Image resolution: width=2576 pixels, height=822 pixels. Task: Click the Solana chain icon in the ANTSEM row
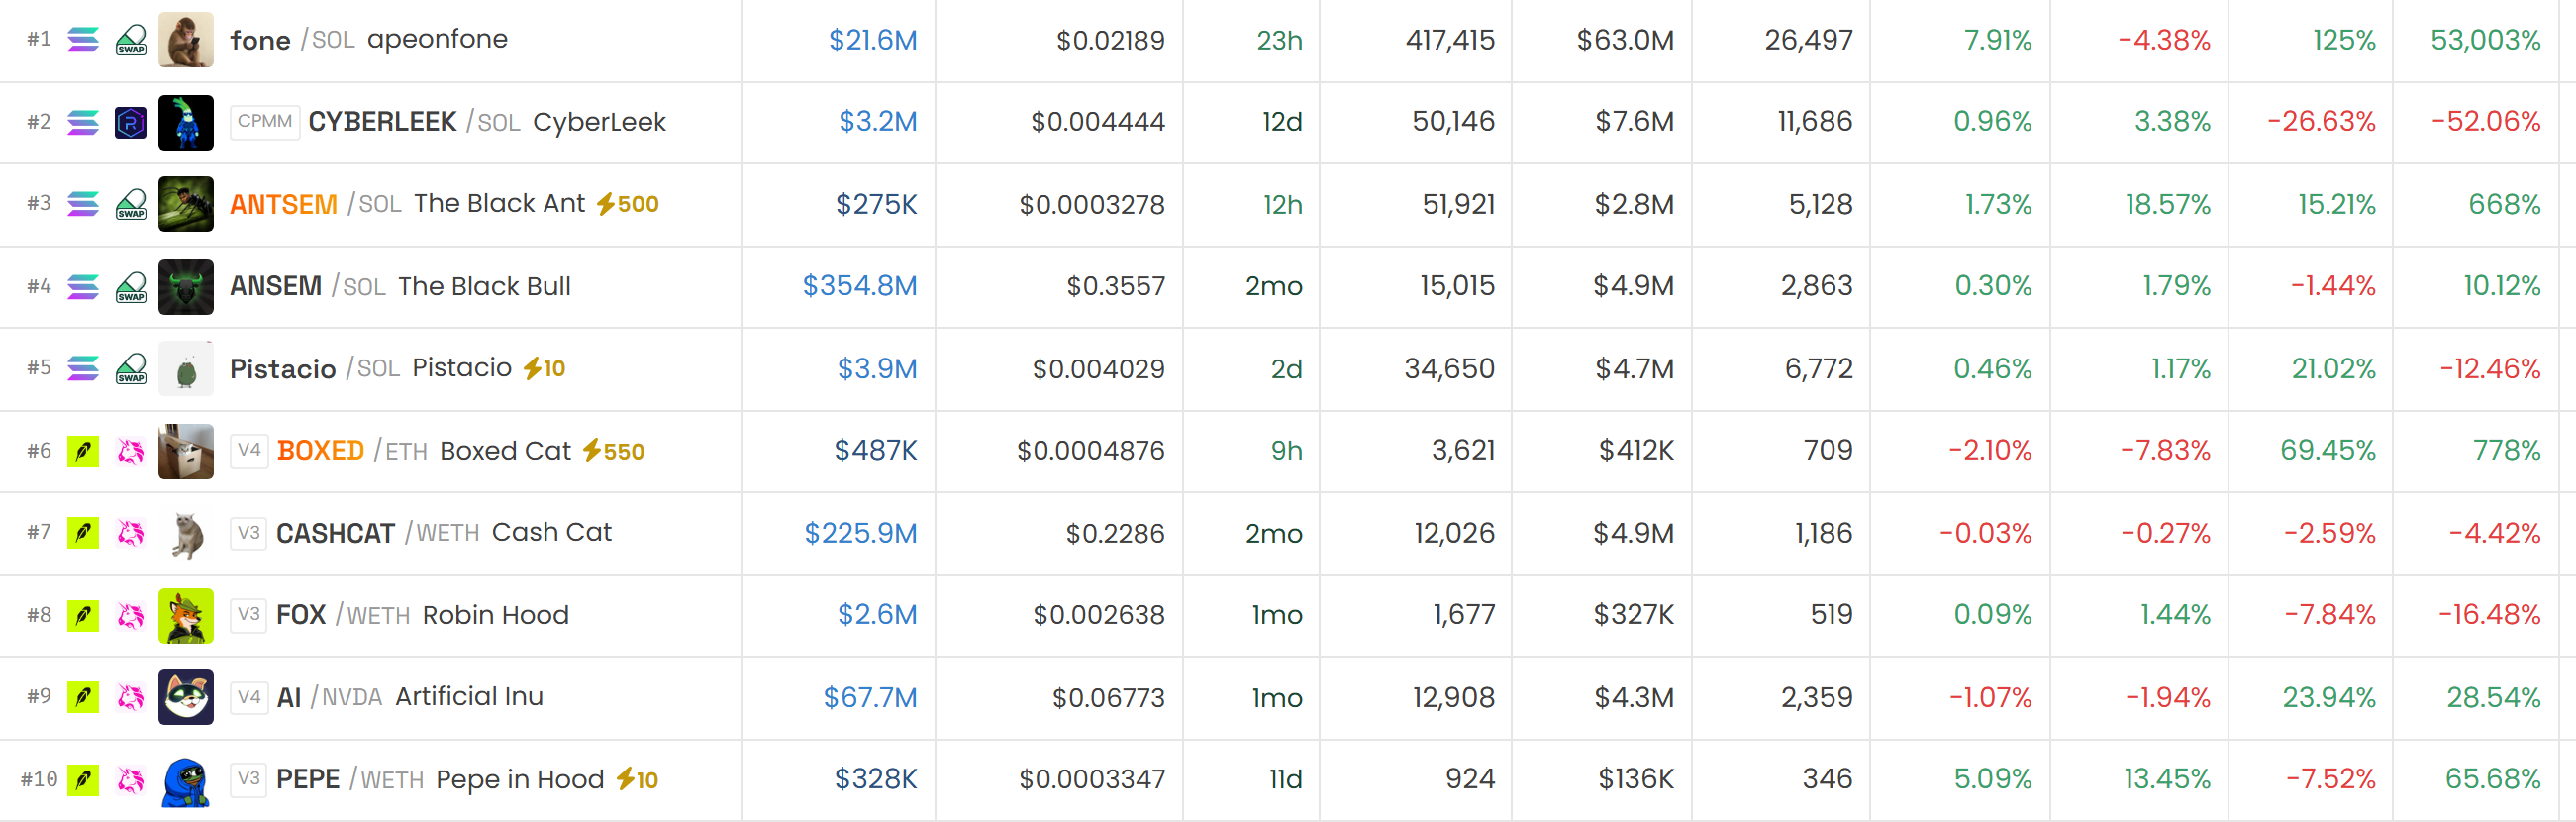coord(83,204)
